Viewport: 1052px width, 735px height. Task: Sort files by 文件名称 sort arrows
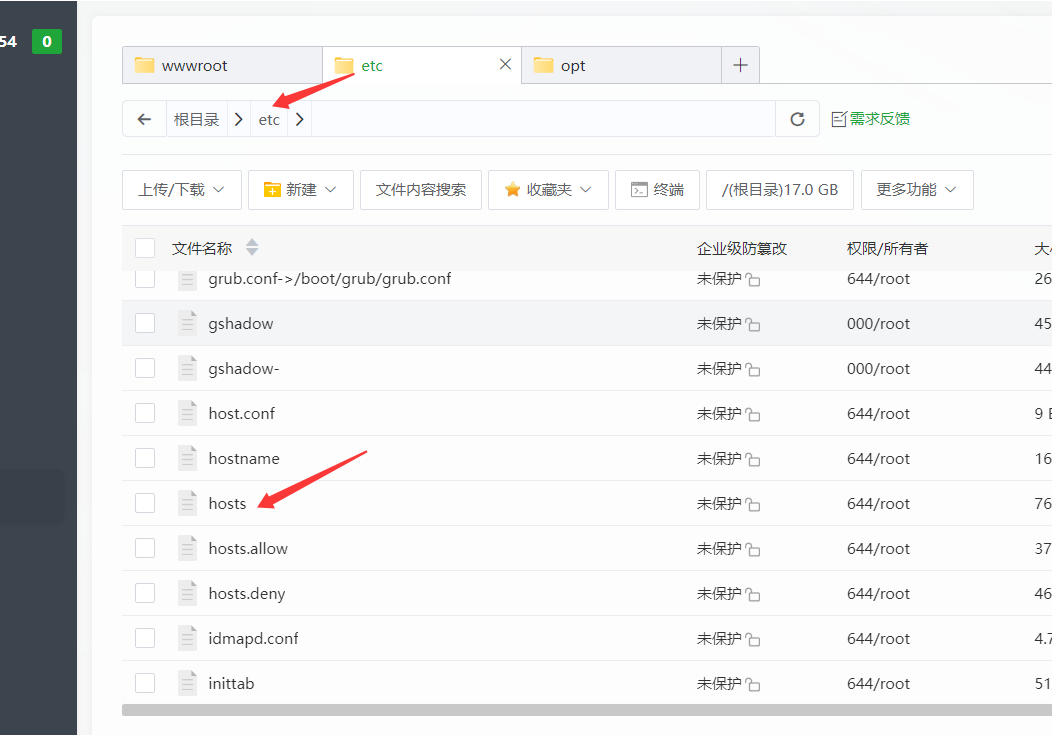pyautogui.click(x=252, y=247)
